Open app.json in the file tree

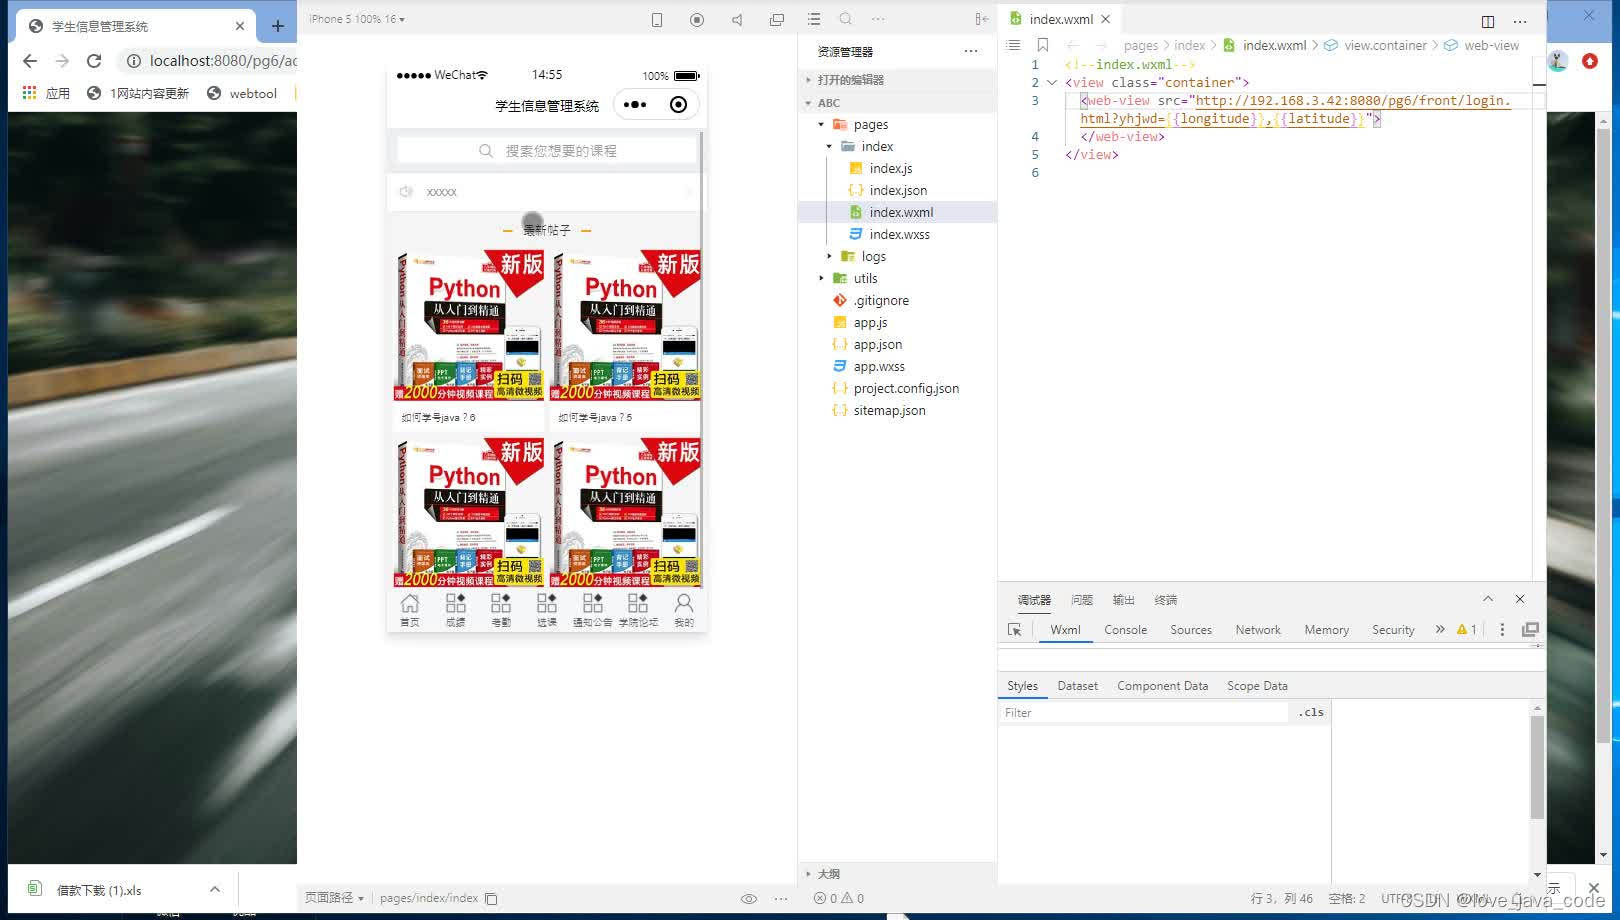(878, 344)
